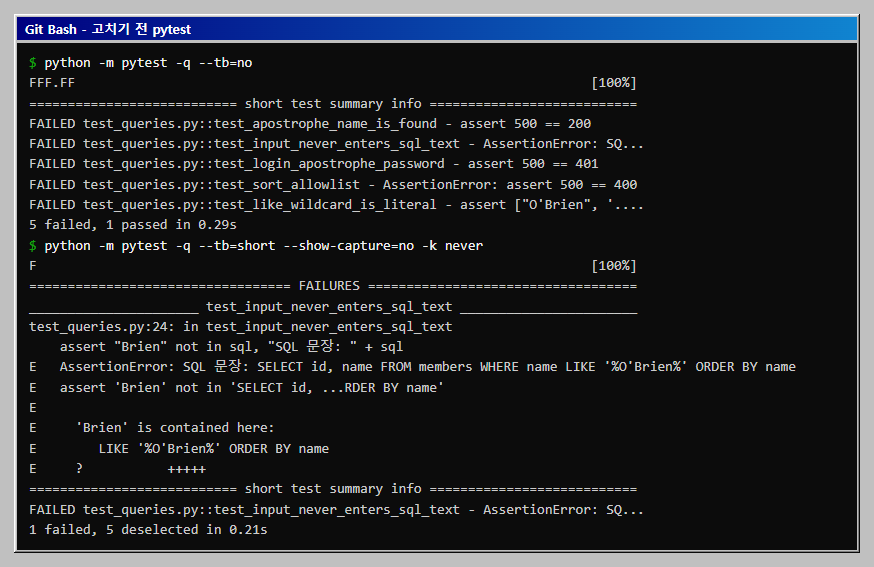Click the '1 failed, 5 deselected in 0.21s' line
The image size is (874, 567).
[148, 530]
